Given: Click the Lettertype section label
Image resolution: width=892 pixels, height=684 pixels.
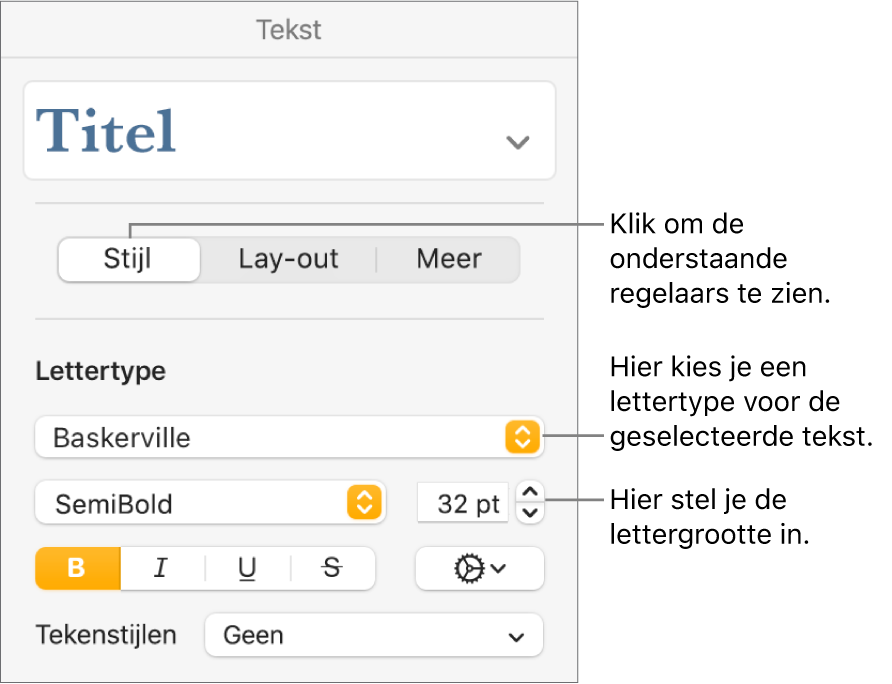Looking at the screenshot, I should click(x=101, y=371).
